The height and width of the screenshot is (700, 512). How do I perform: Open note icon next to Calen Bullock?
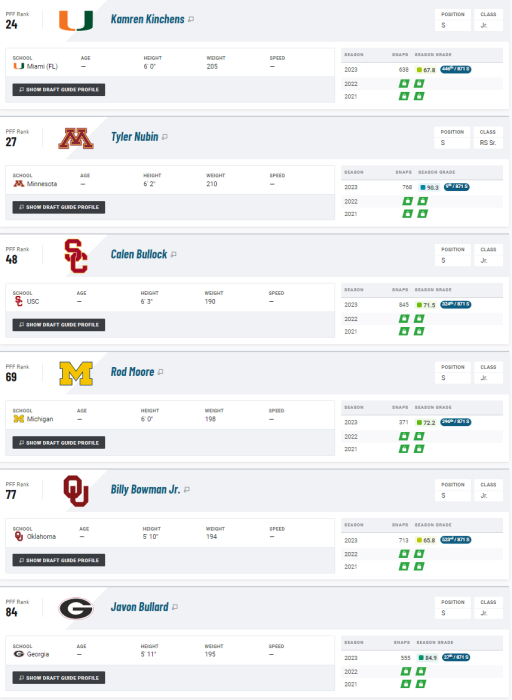pos(174,254)
